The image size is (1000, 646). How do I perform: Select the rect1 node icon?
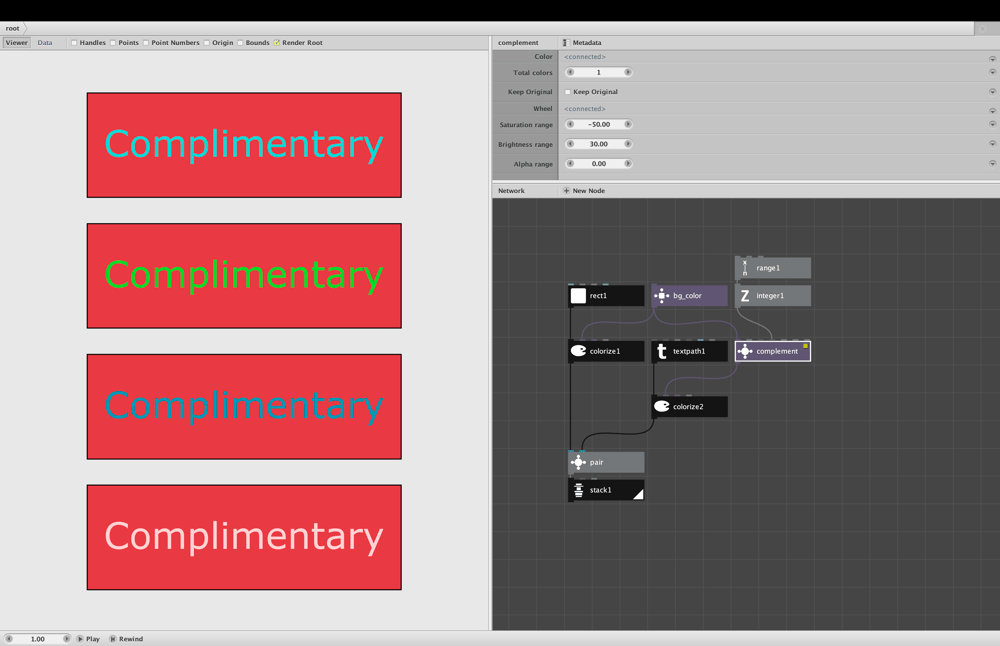[x=578, y=296]
